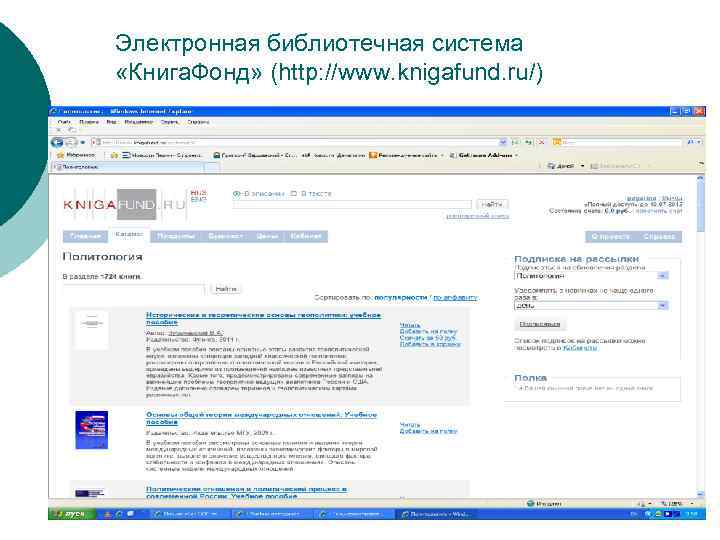
Task: Click the 'пополнить счет' link
Action: click(658, 211)
